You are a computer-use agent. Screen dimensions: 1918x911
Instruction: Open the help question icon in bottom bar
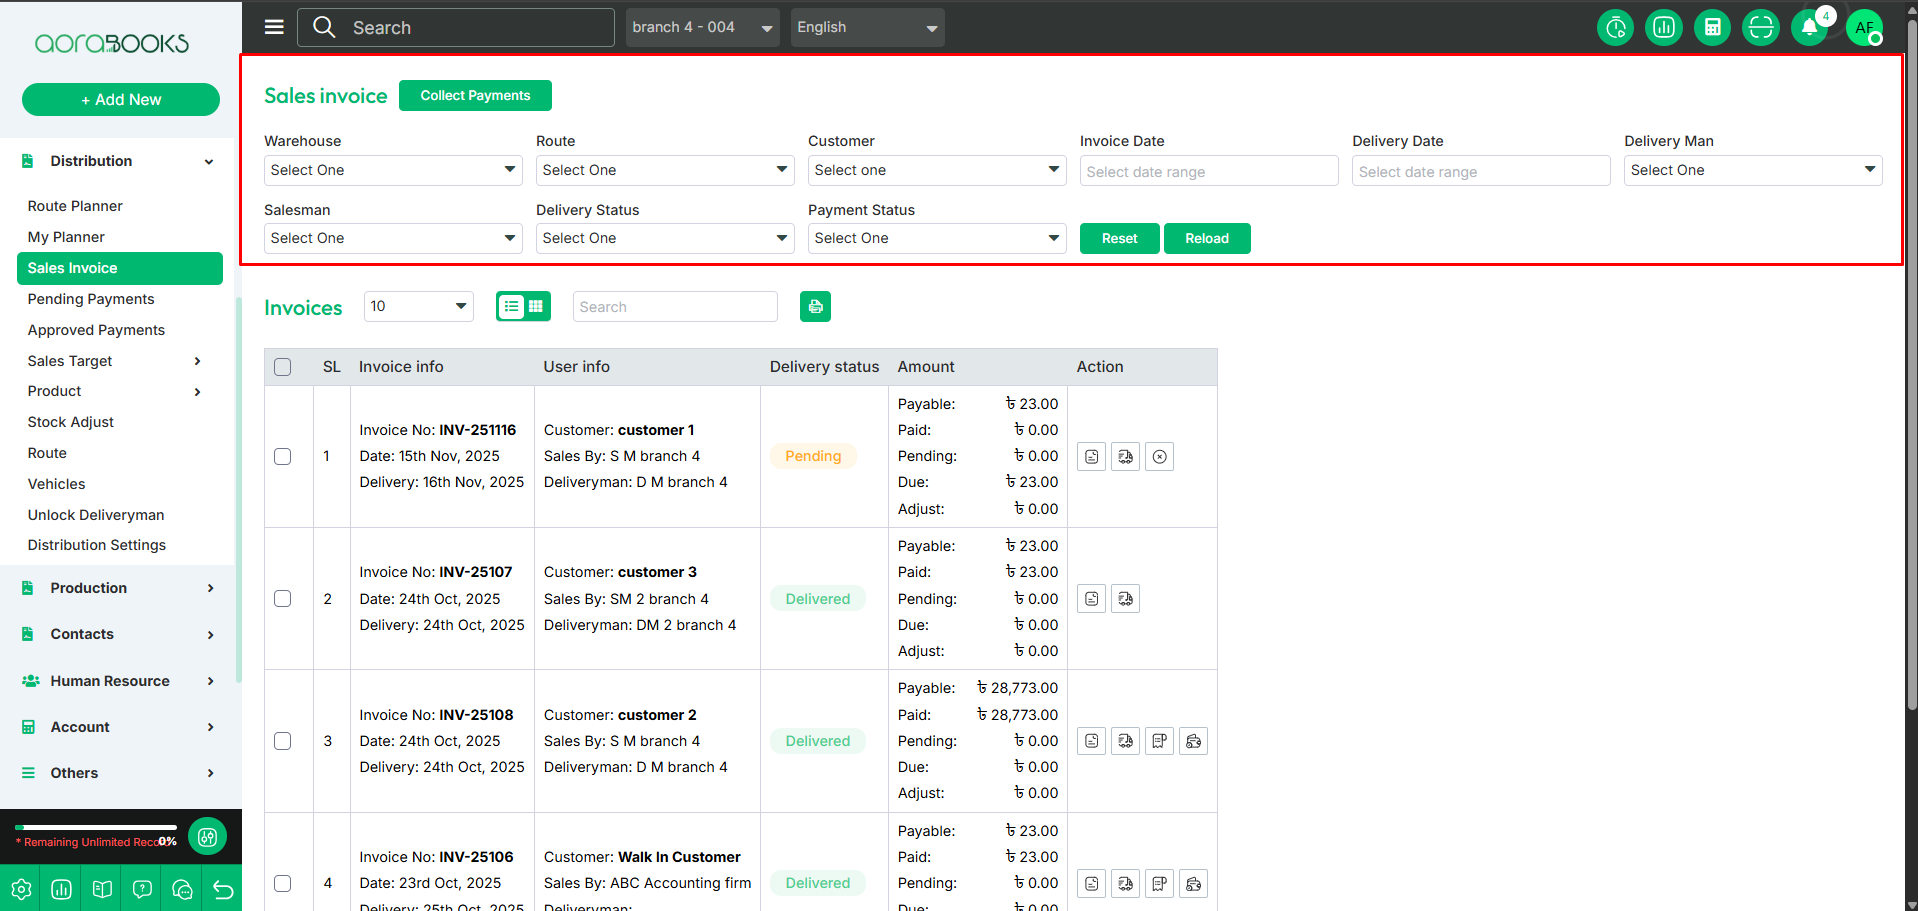142,889
